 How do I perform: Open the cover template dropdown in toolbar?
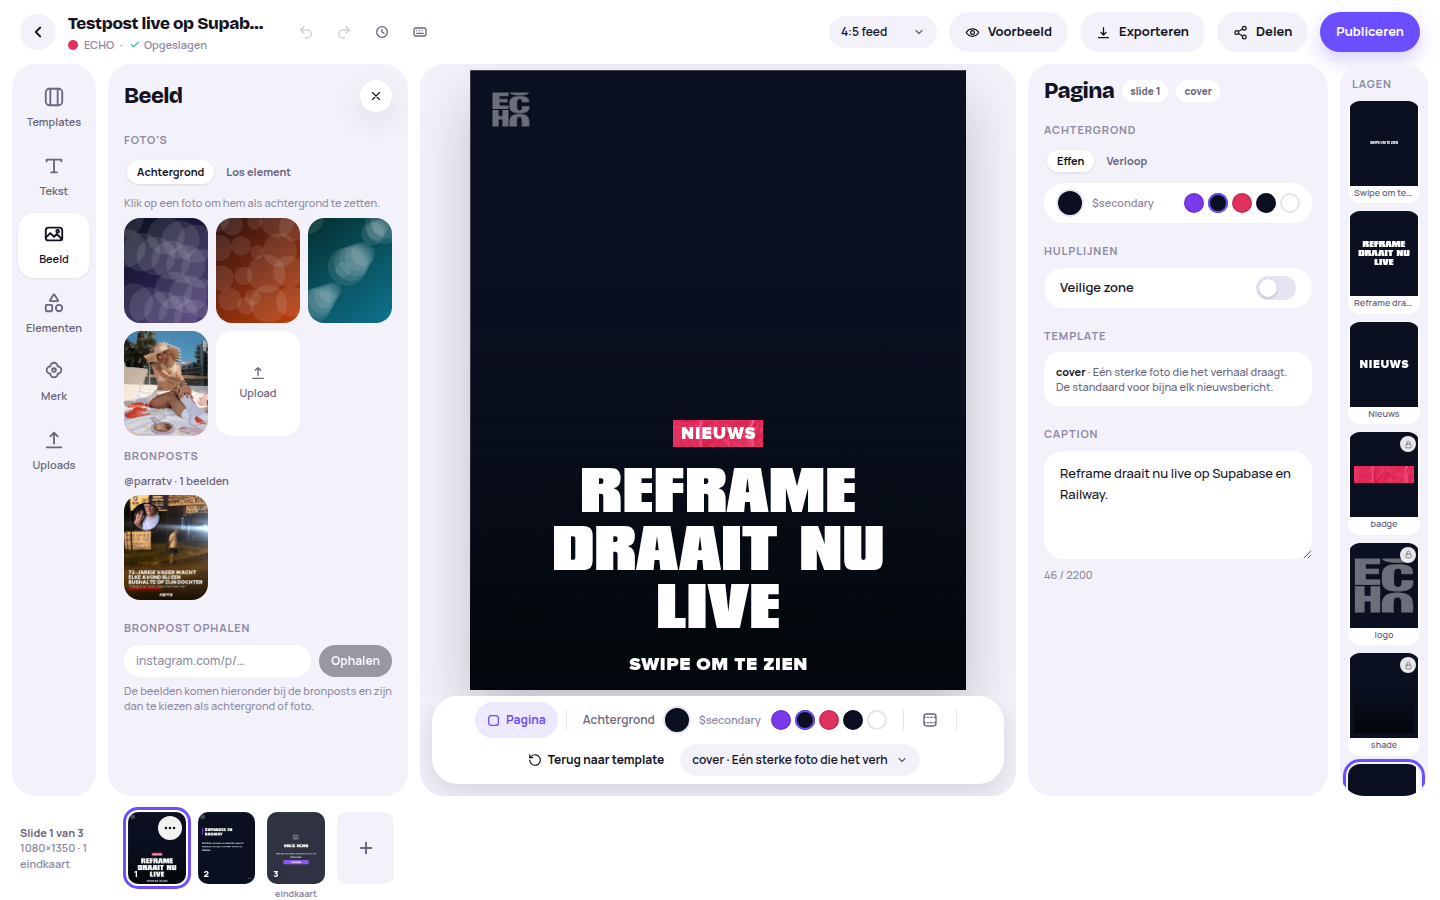799,760
